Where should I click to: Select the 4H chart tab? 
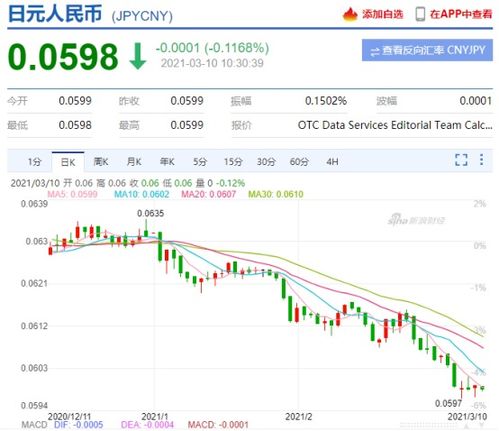pyautogui.click(x=332, y=162)
